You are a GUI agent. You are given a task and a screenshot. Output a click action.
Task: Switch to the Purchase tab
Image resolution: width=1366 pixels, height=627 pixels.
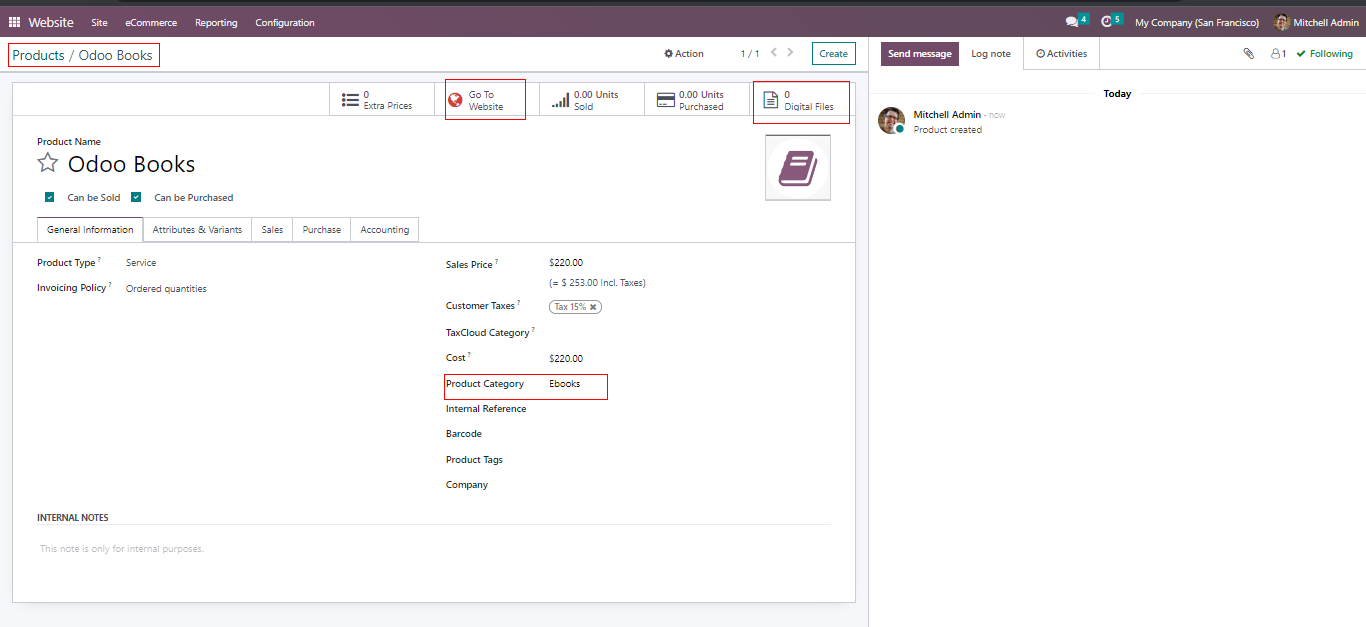click(x=321, y=229)
